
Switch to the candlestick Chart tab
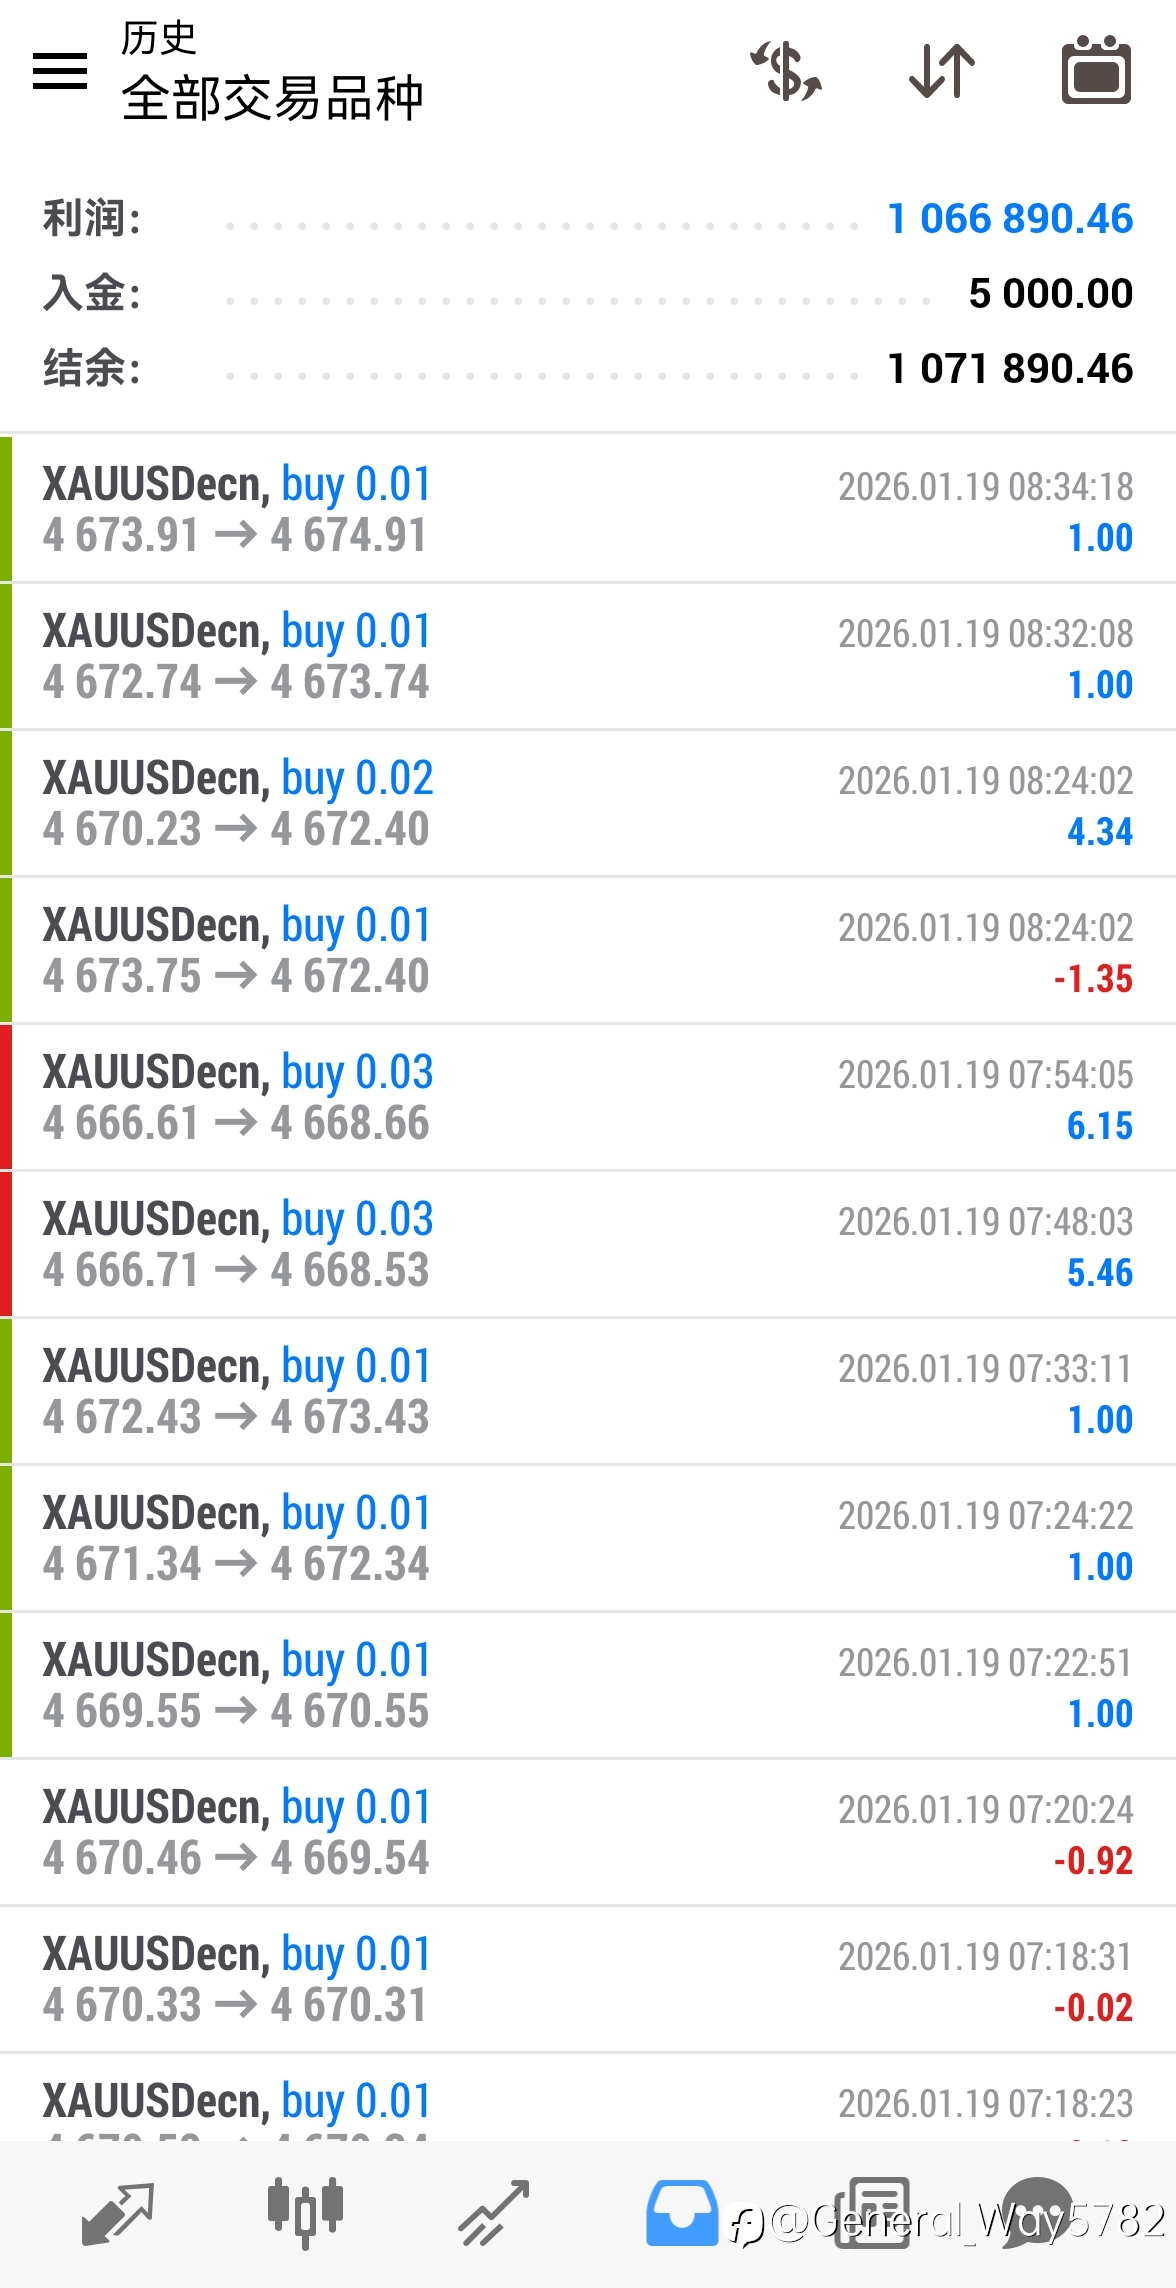(305, 2212)
